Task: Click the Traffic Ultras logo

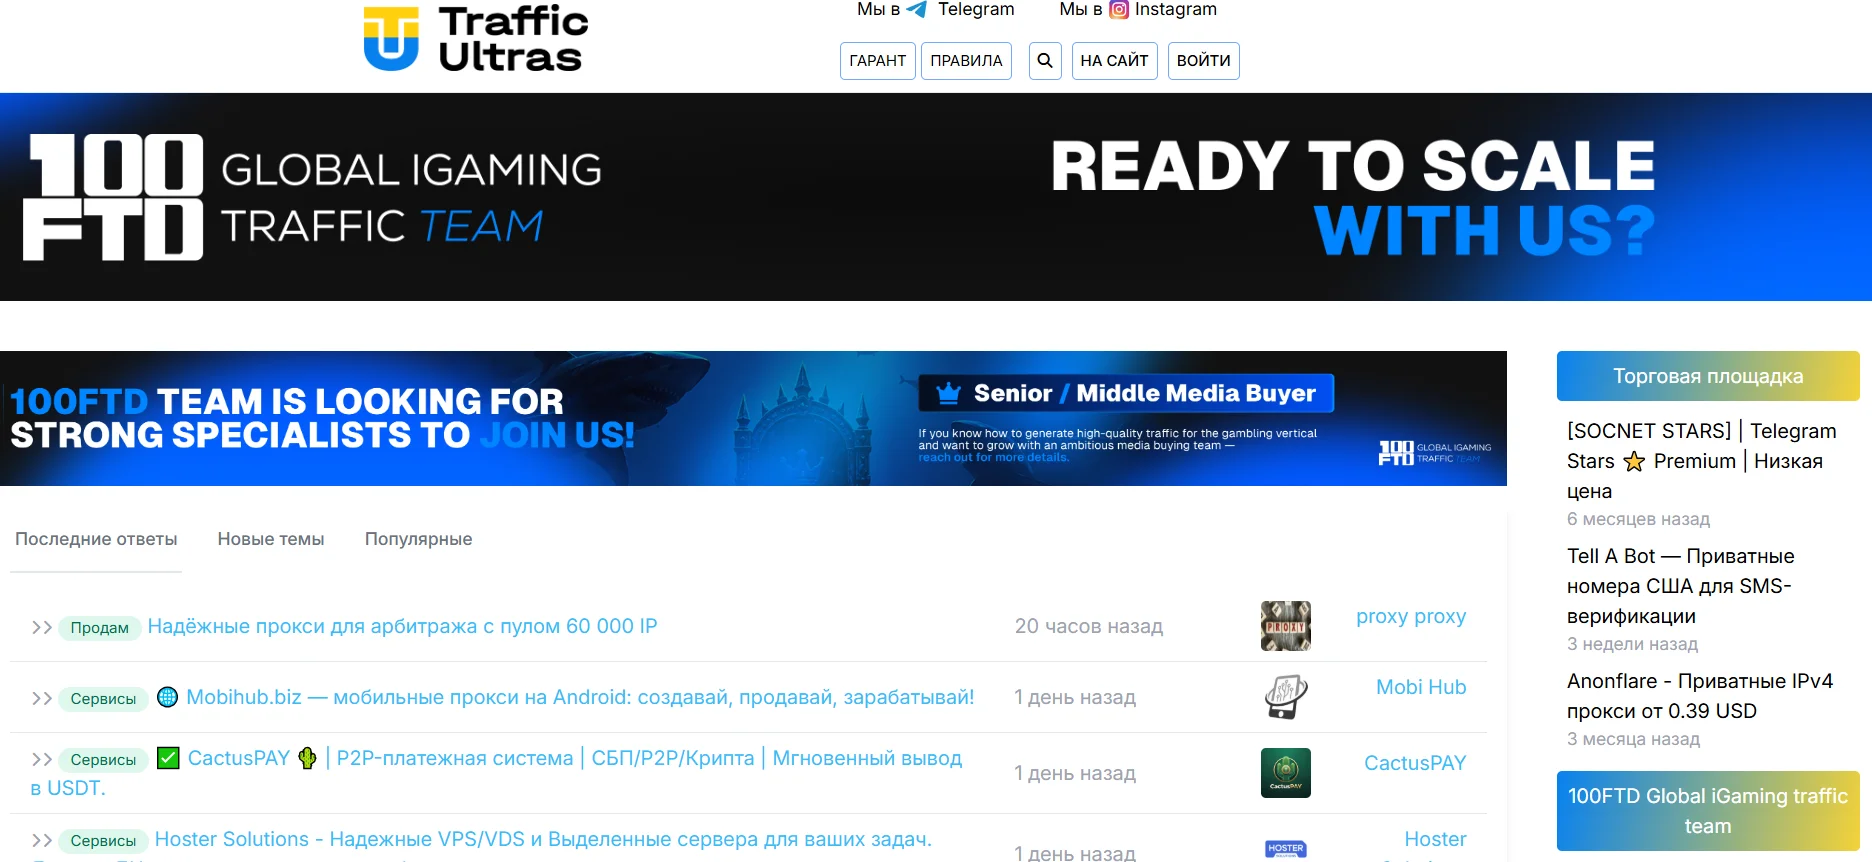Action: click(x=476, y=39)
